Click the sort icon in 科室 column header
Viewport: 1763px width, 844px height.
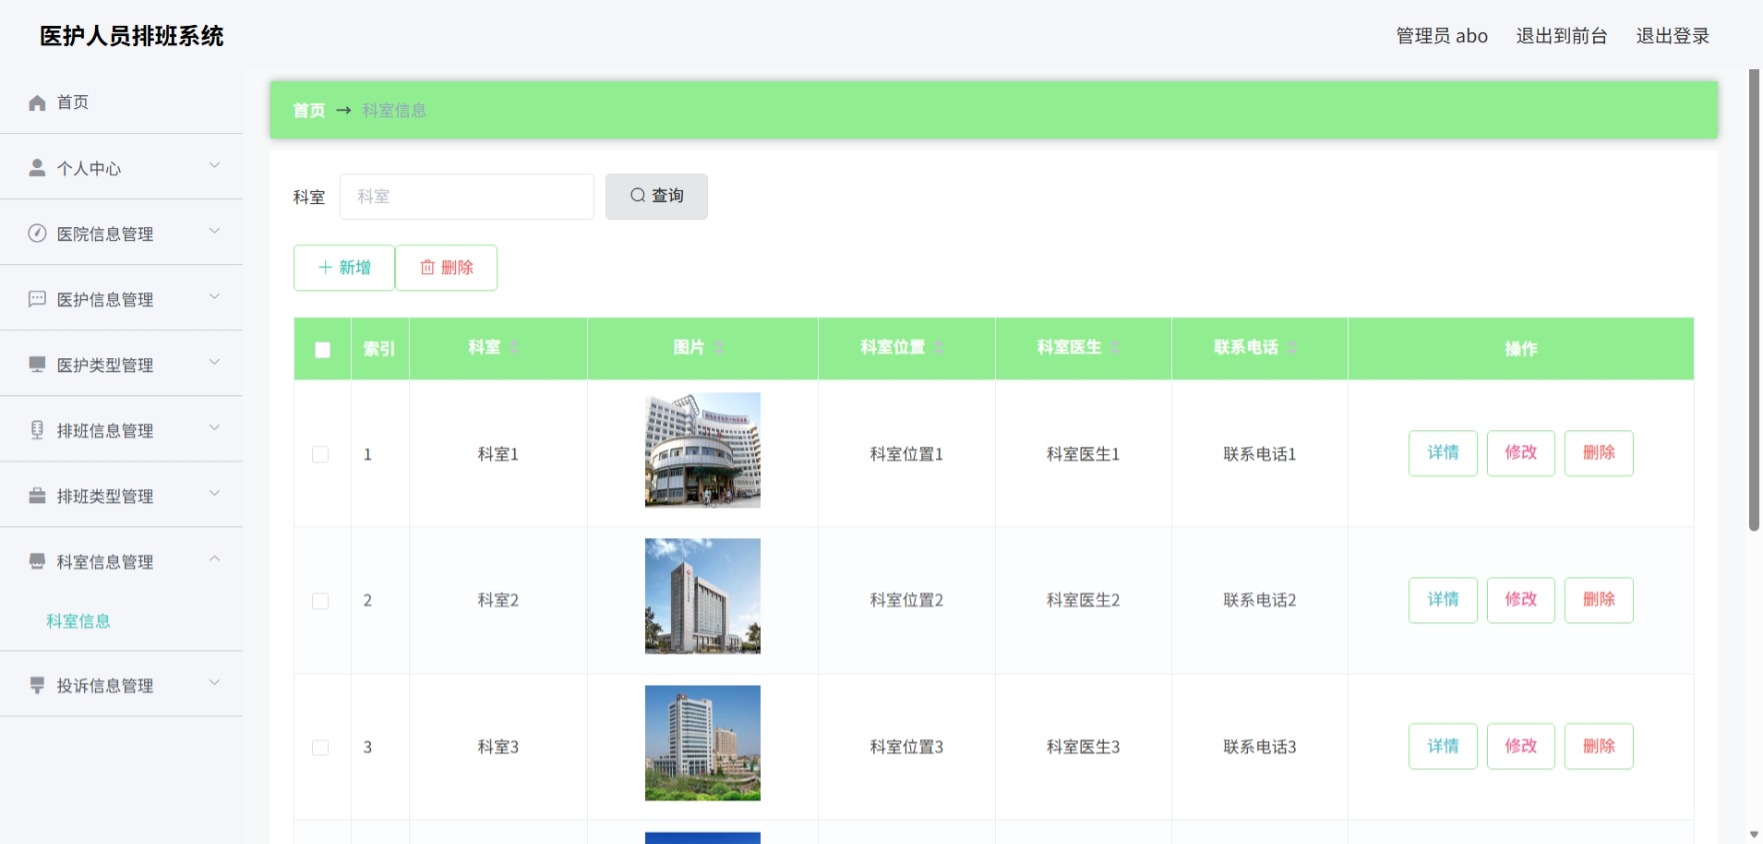pyautogui.click(x=514, y=348)
